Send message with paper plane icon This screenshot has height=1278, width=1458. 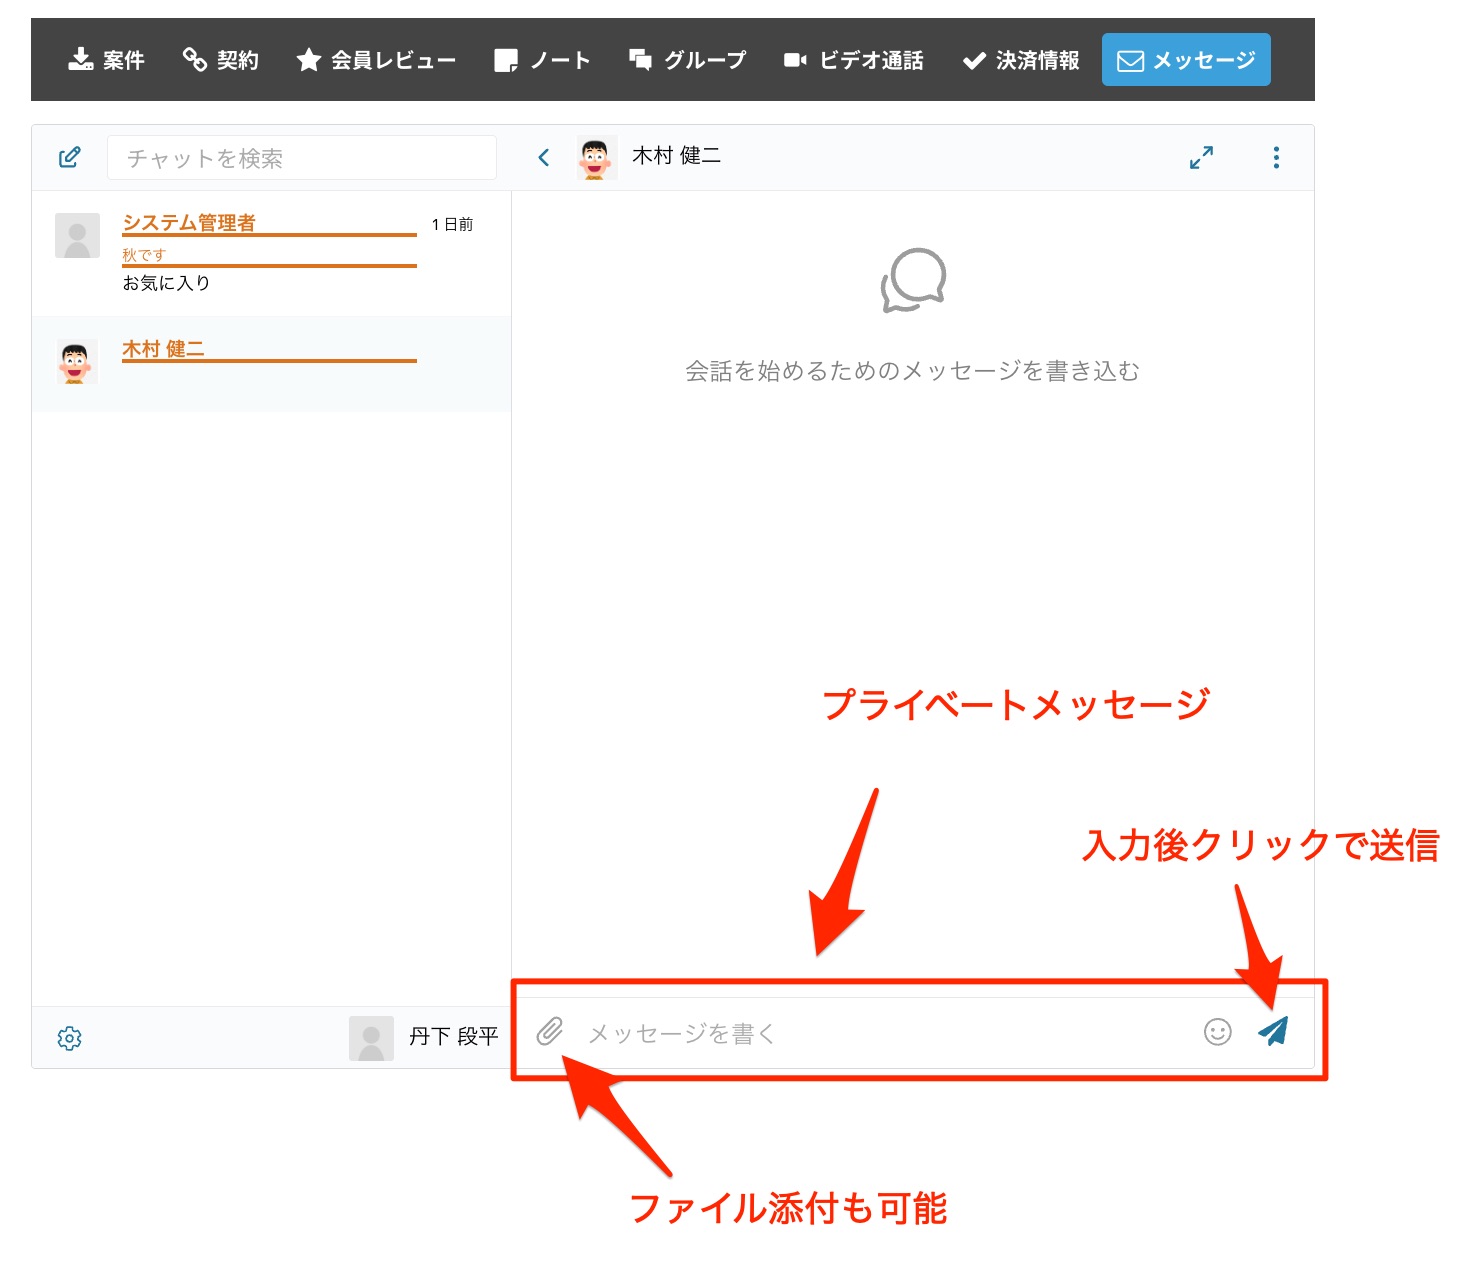pos(1273,1031)
